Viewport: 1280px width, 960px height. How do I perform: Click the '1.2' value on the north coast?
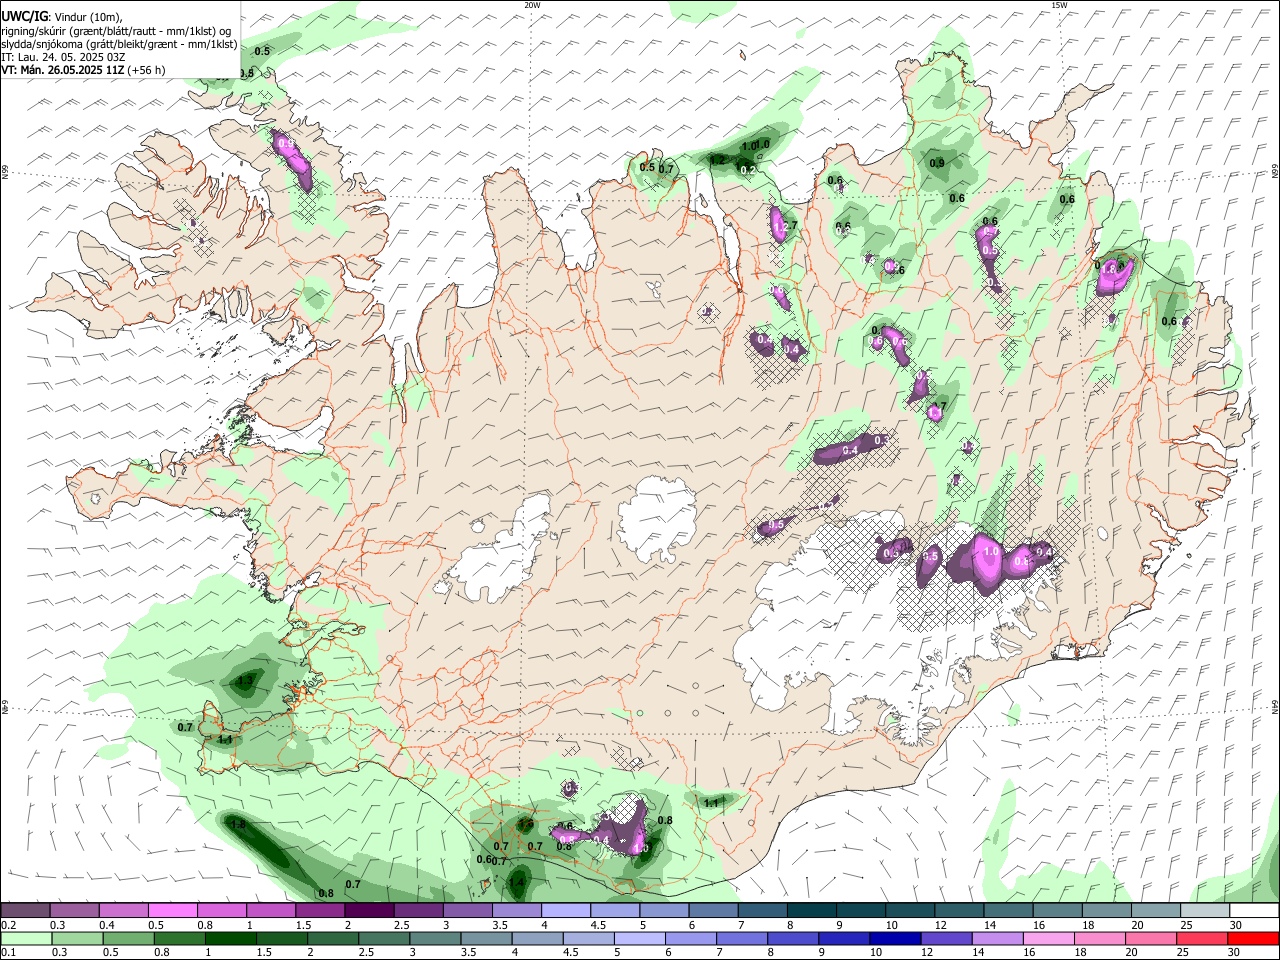pyautogui.click(x=717, y=160)
